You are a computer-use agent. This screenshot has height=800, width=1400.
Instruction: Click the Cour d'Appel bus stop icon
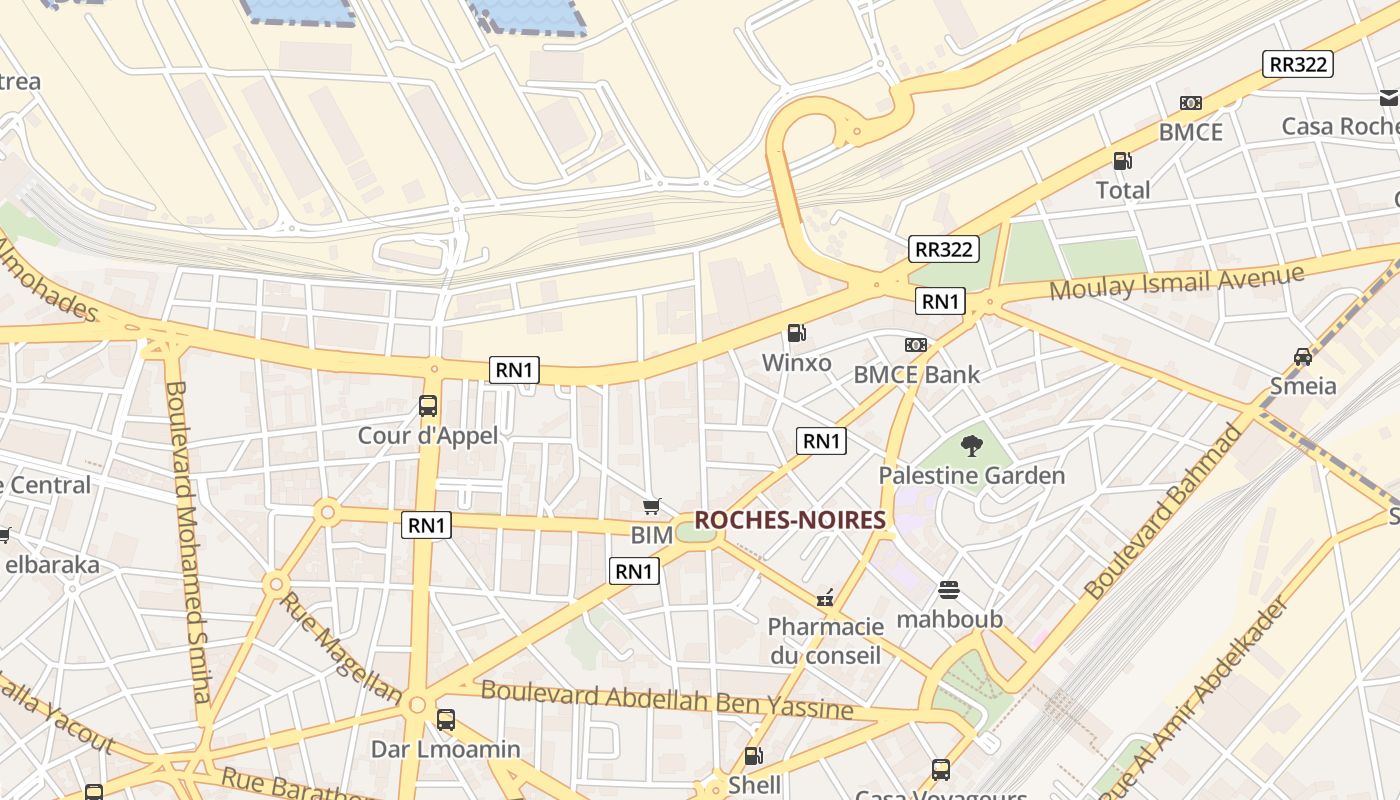428,406
